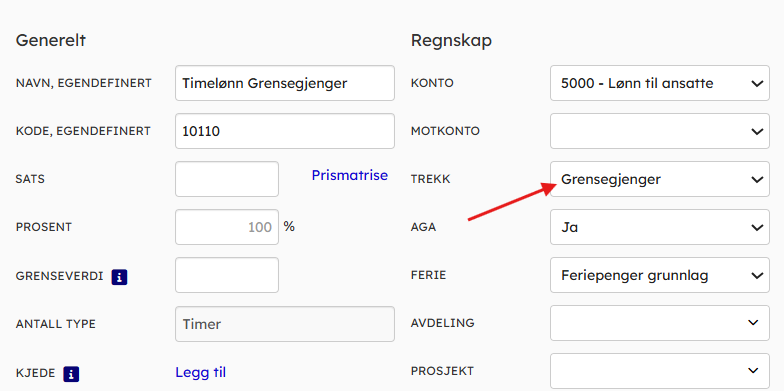Focus the name field Timelønn Grensegjenger

pos(284,83)
